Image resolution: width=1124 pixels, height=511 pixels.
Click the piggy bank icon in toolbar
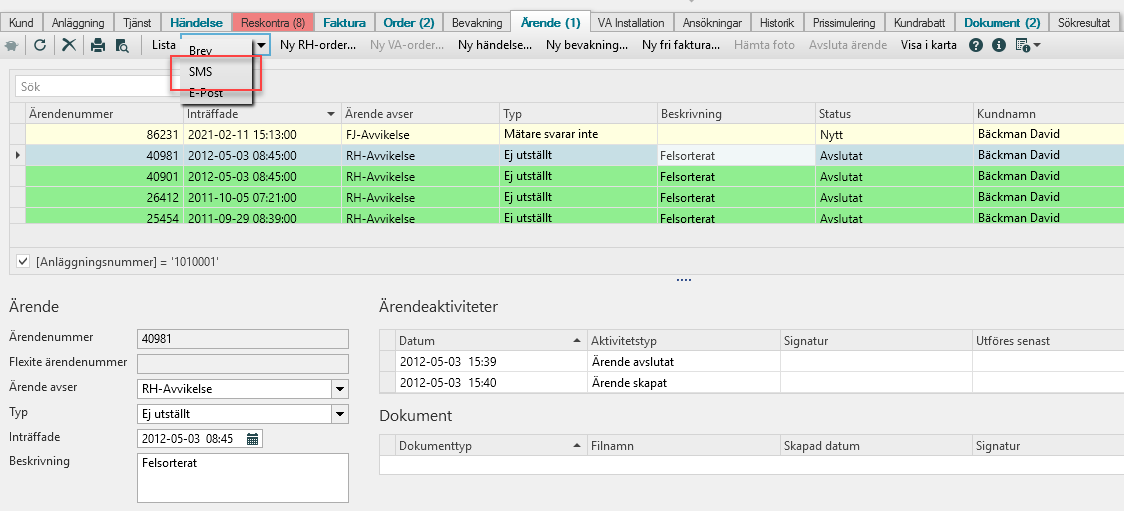click(x=12, y=45)
